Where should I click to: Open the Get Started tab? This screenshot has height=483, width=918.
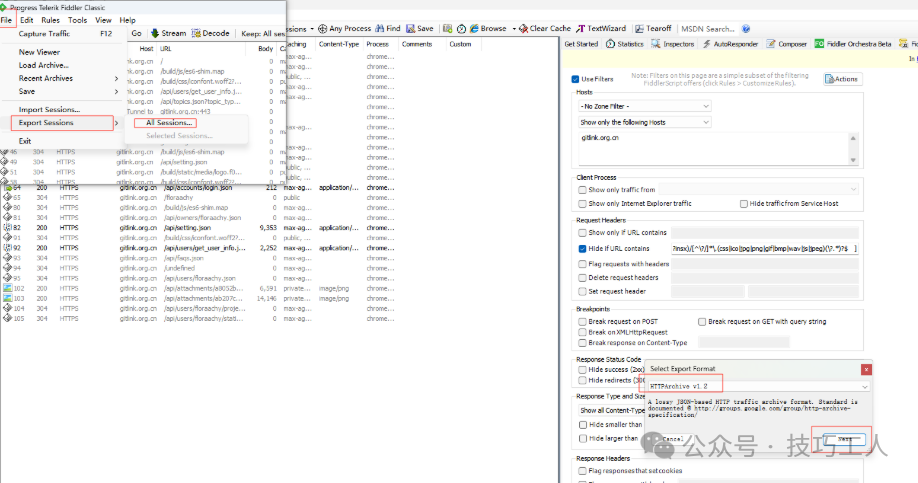pos(581,44)
